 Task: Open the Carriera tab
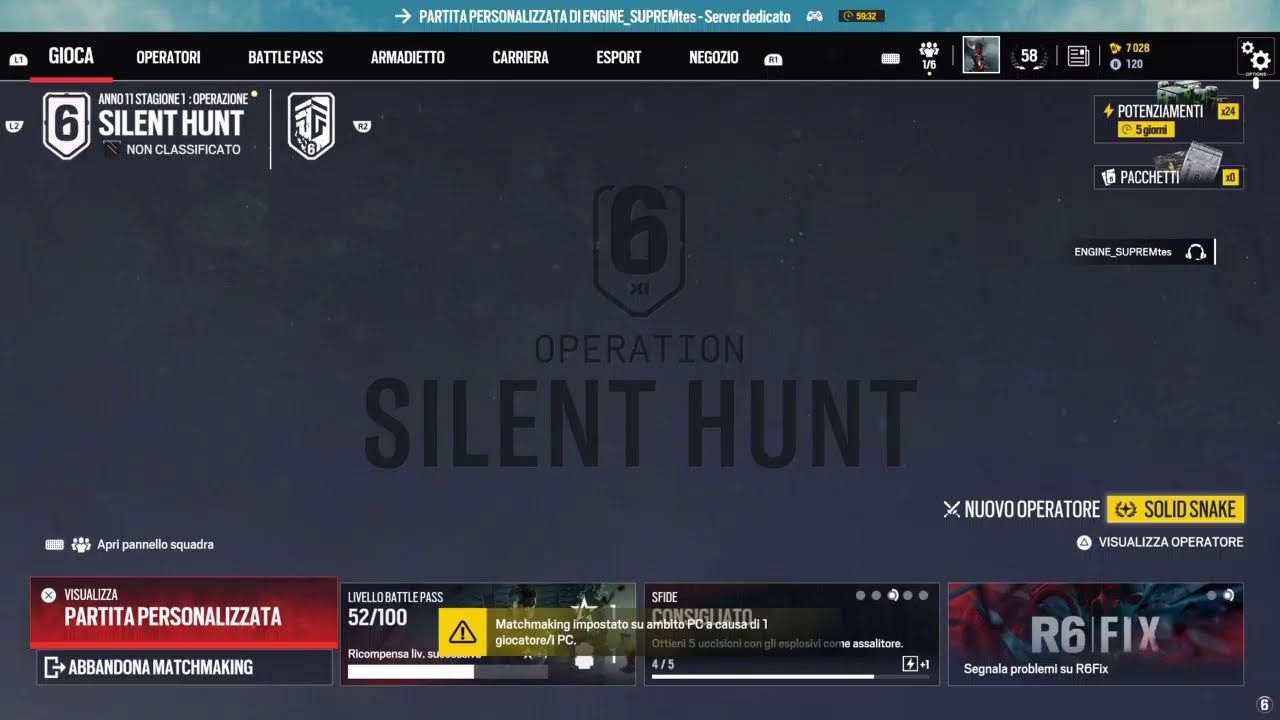click(520, 58)
